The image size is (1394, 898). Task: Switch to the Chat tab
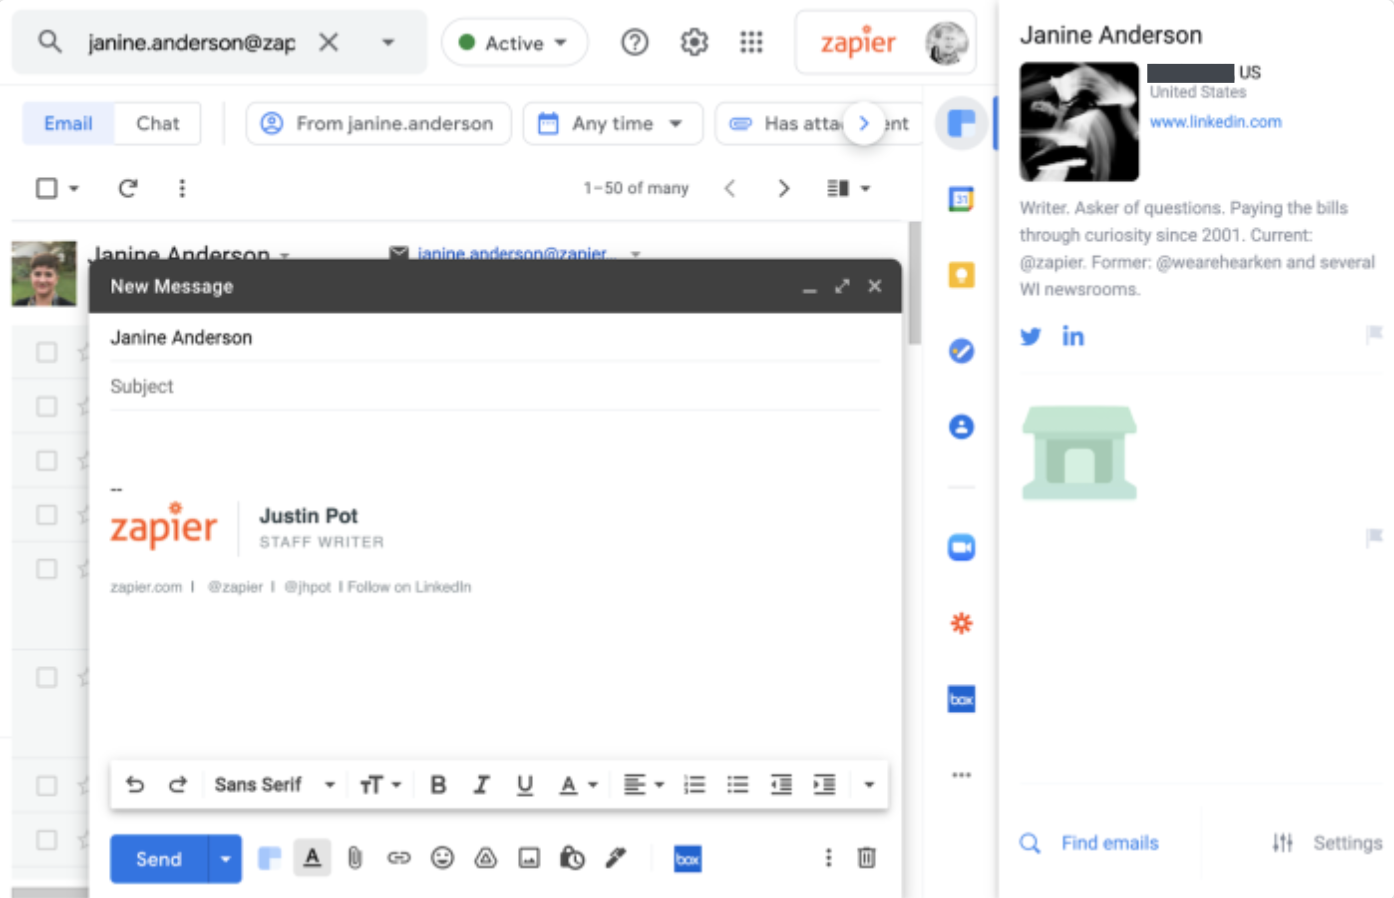(x=158, y=123)
